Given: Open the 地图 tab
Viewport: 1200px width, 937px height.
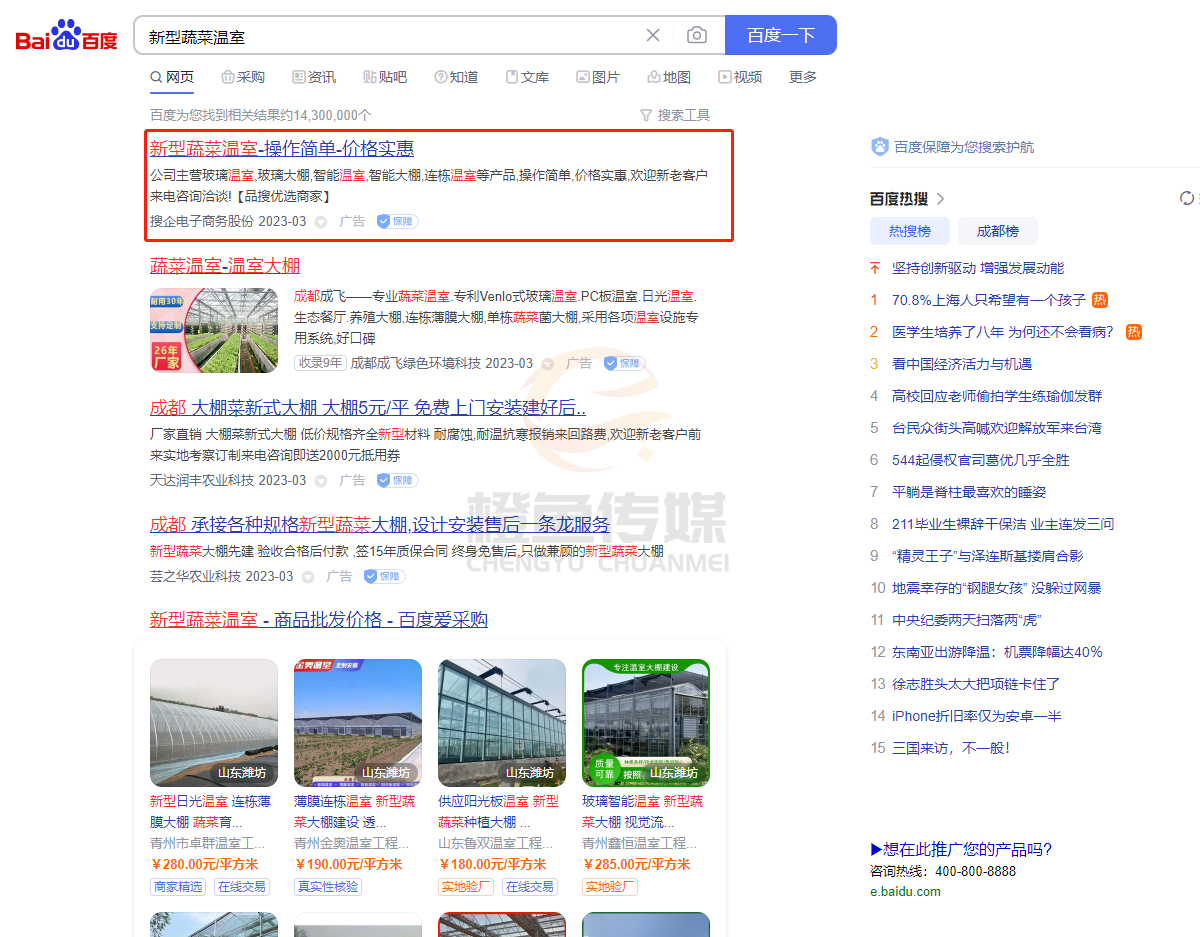Looking at the screenshot, I should coord(669,77).
